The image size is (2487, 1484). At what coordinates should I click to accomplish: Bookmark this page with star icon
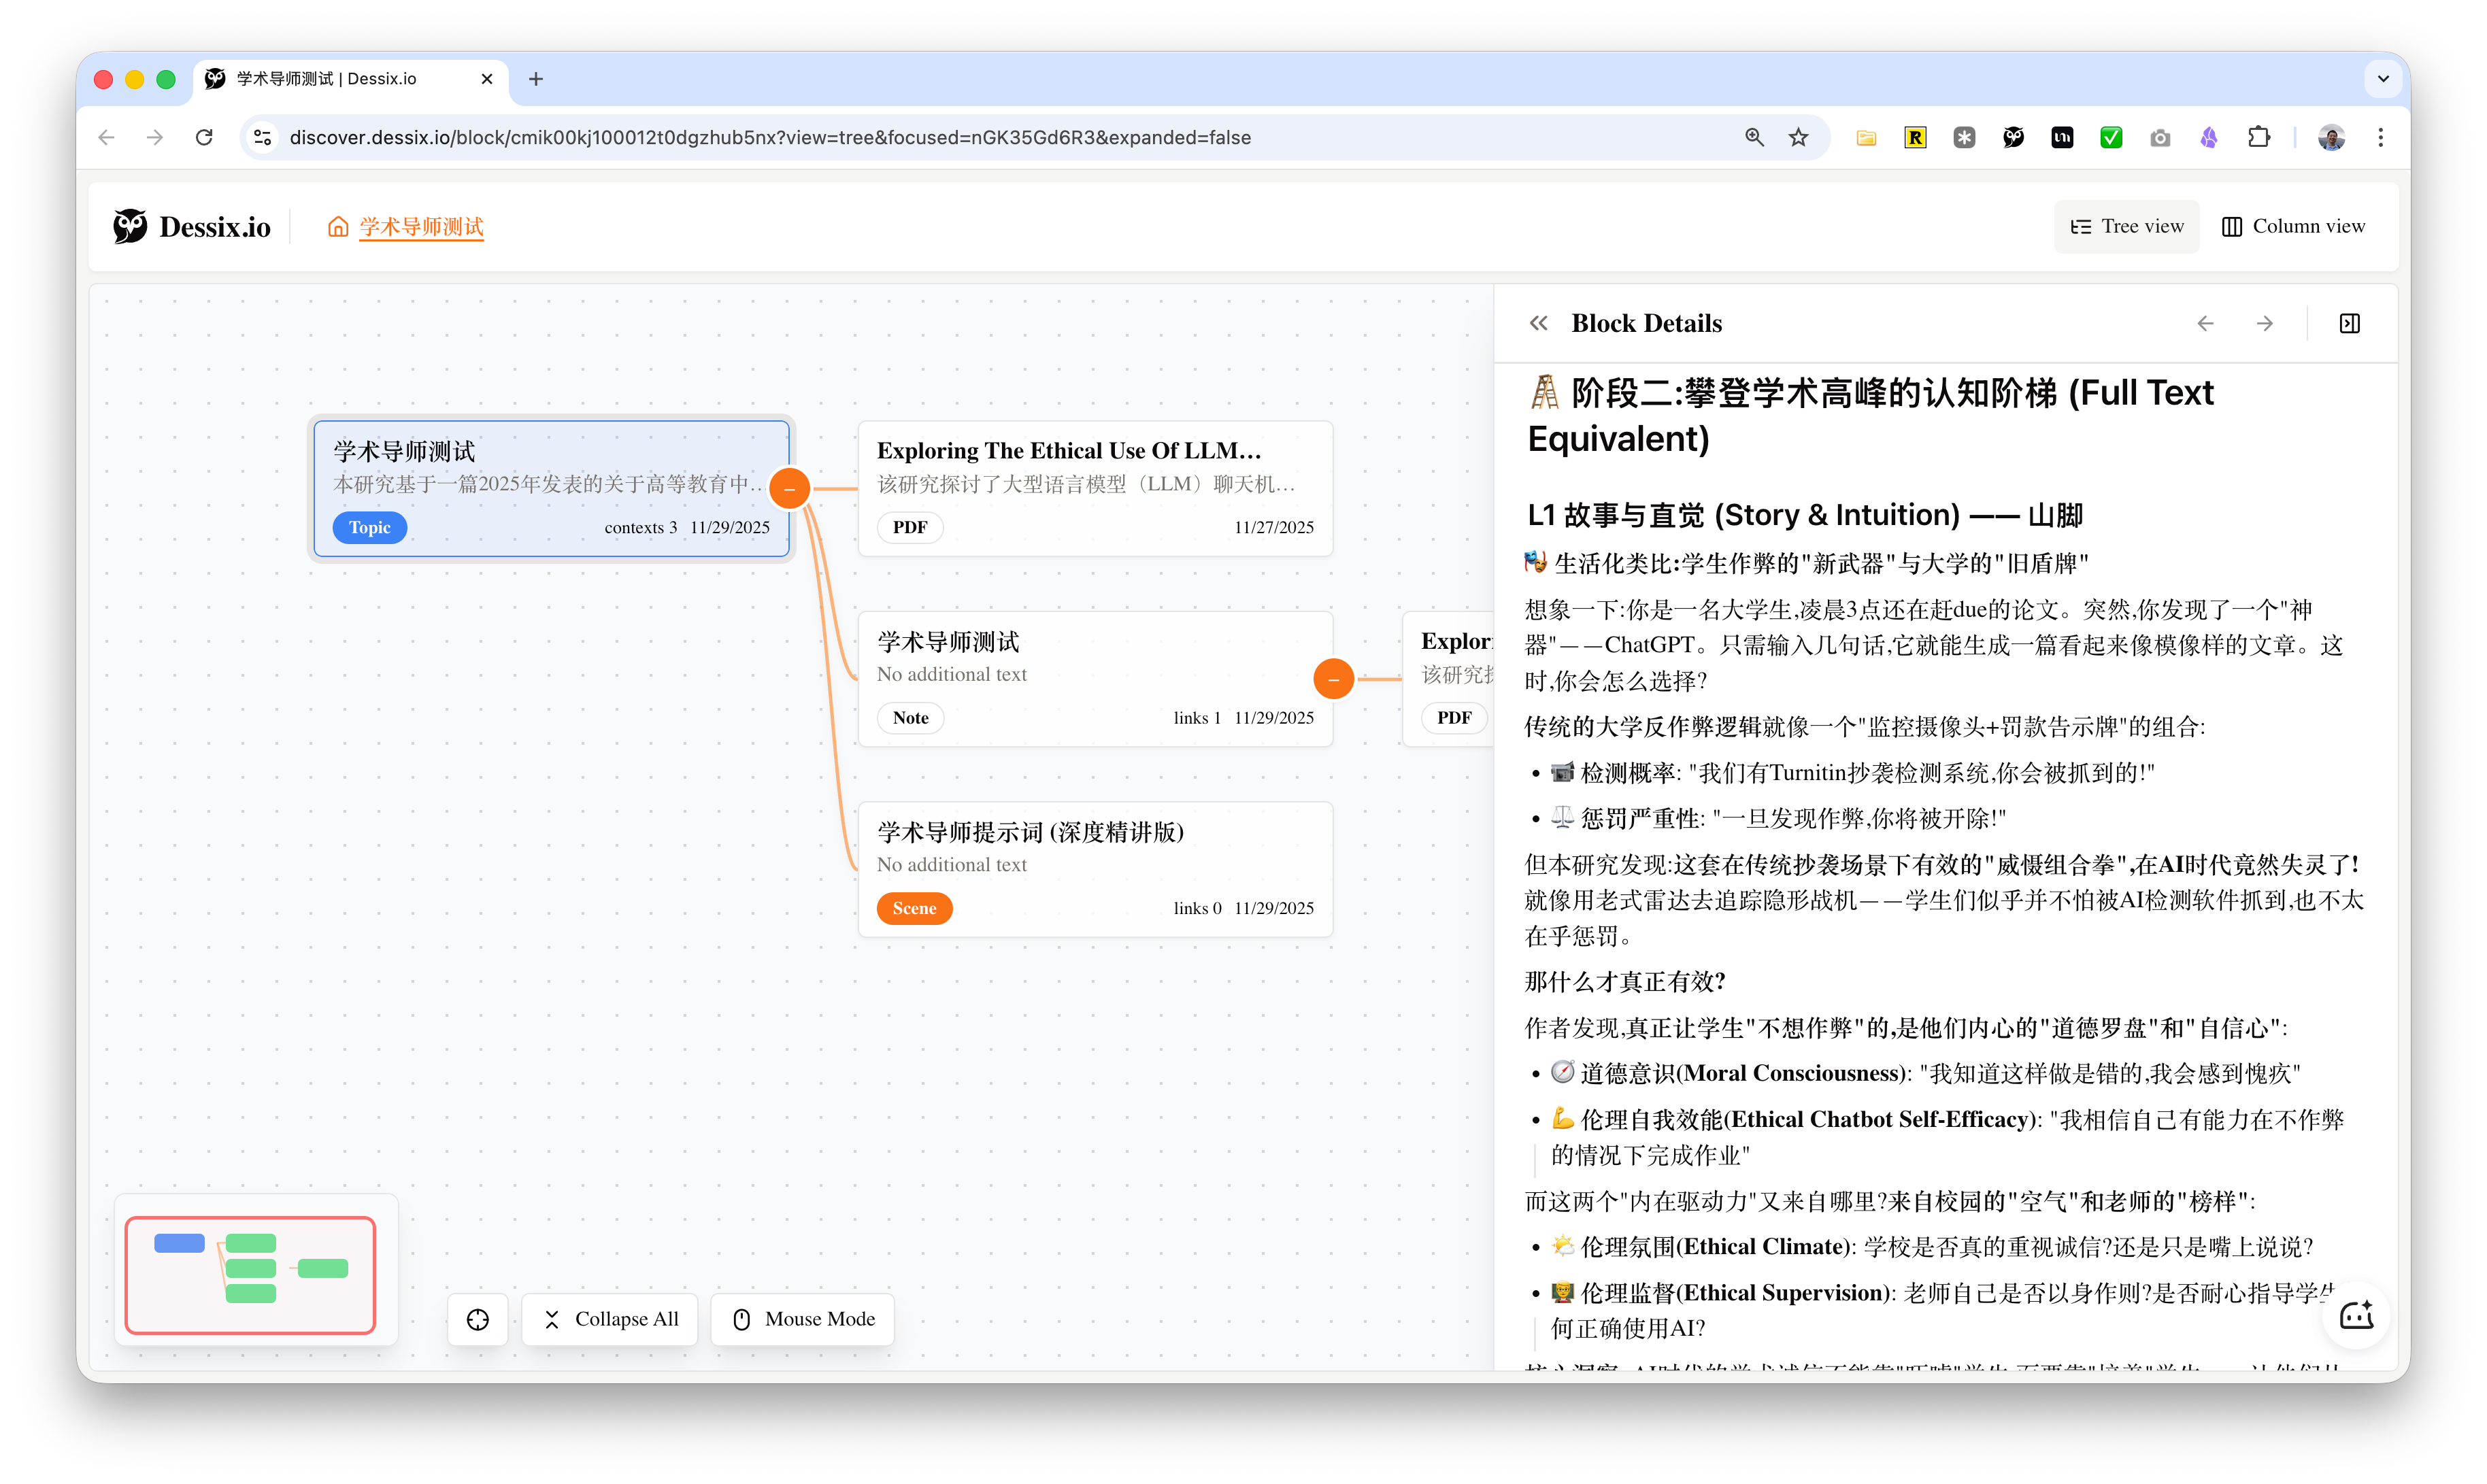pyautogui.click(x=1799, y=138)
